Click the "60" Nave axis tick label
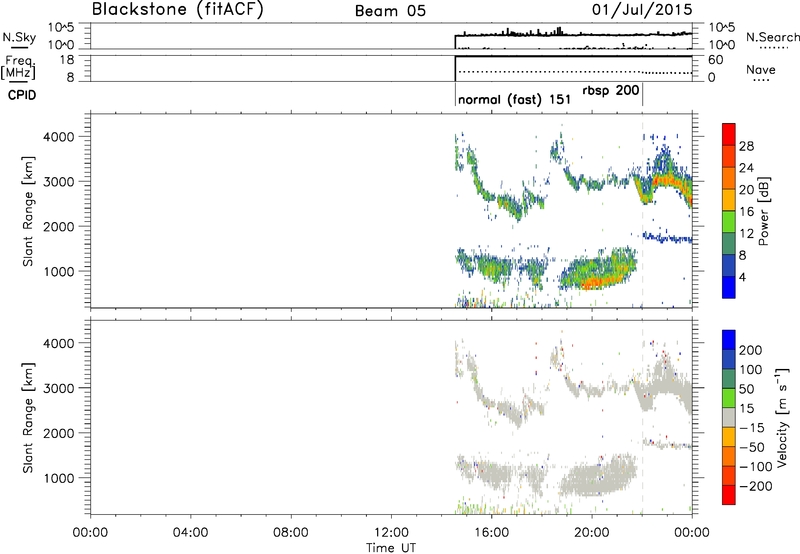The image size is (800, 554). (x=715, y=60)
